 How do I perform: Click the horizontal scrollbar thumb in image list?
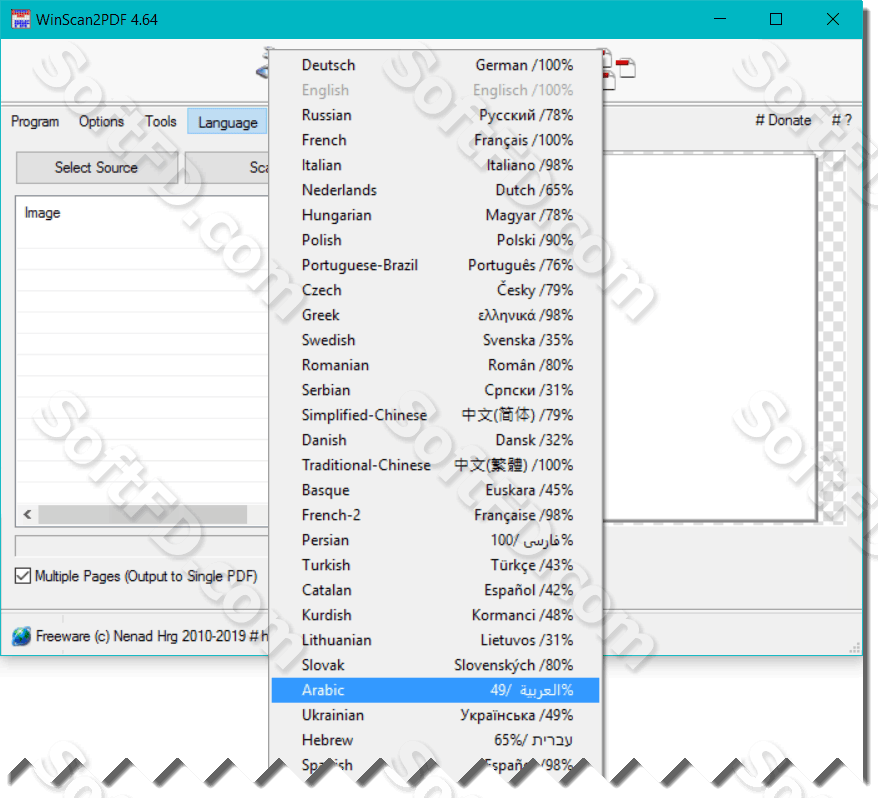point(143,515)
